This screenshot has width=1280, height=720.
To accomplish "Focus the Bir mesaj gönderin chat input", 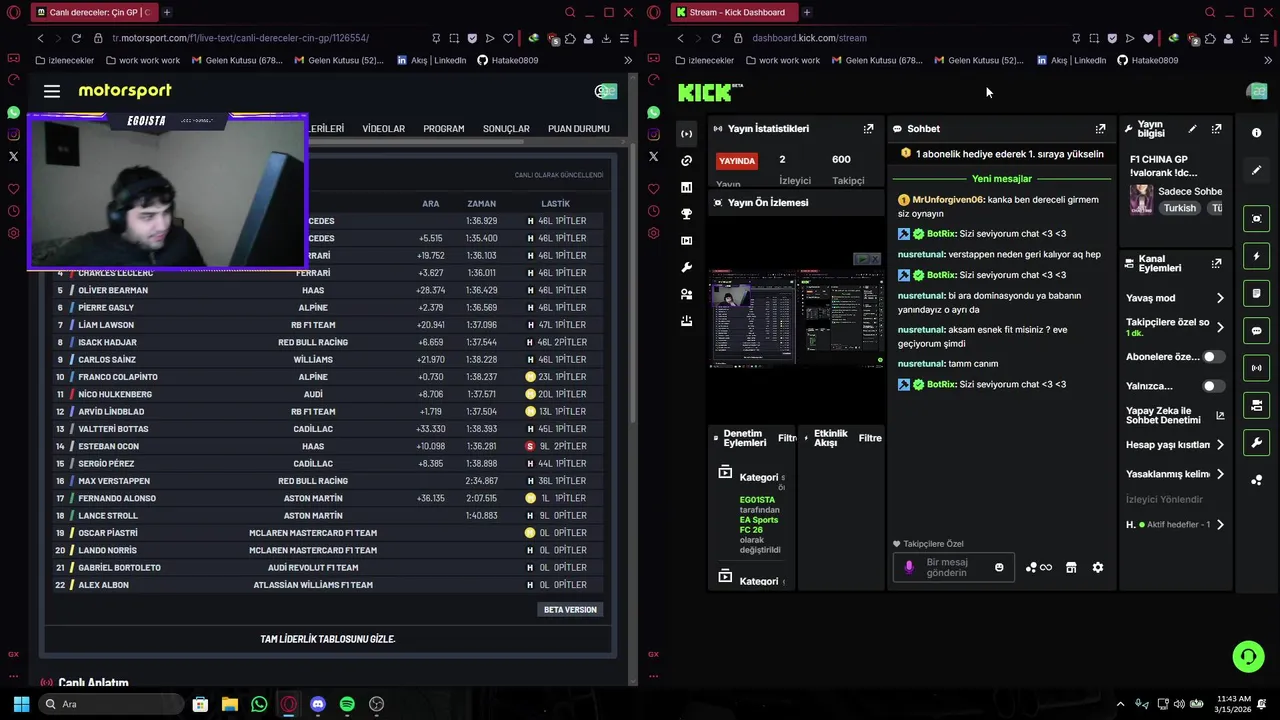I will [x=946, y=568].
